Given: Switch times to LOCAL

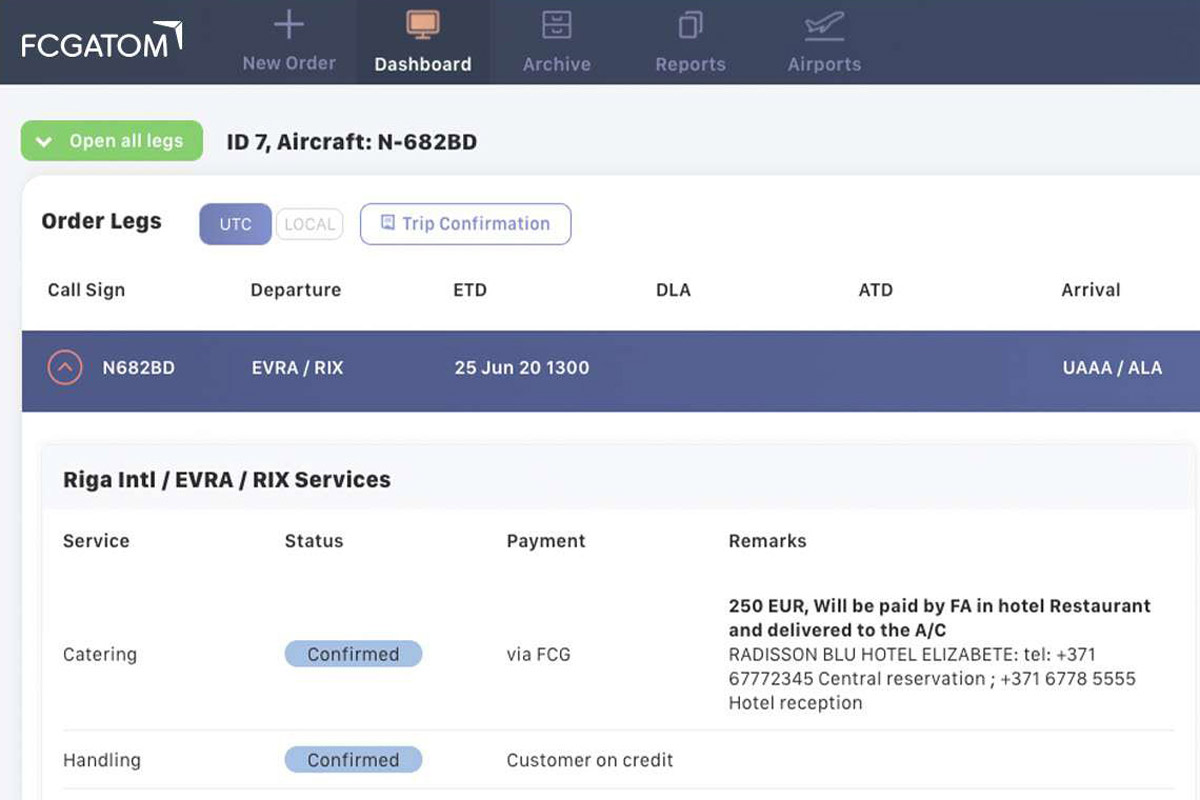Looking at the screenshot, I should [309, 224].
